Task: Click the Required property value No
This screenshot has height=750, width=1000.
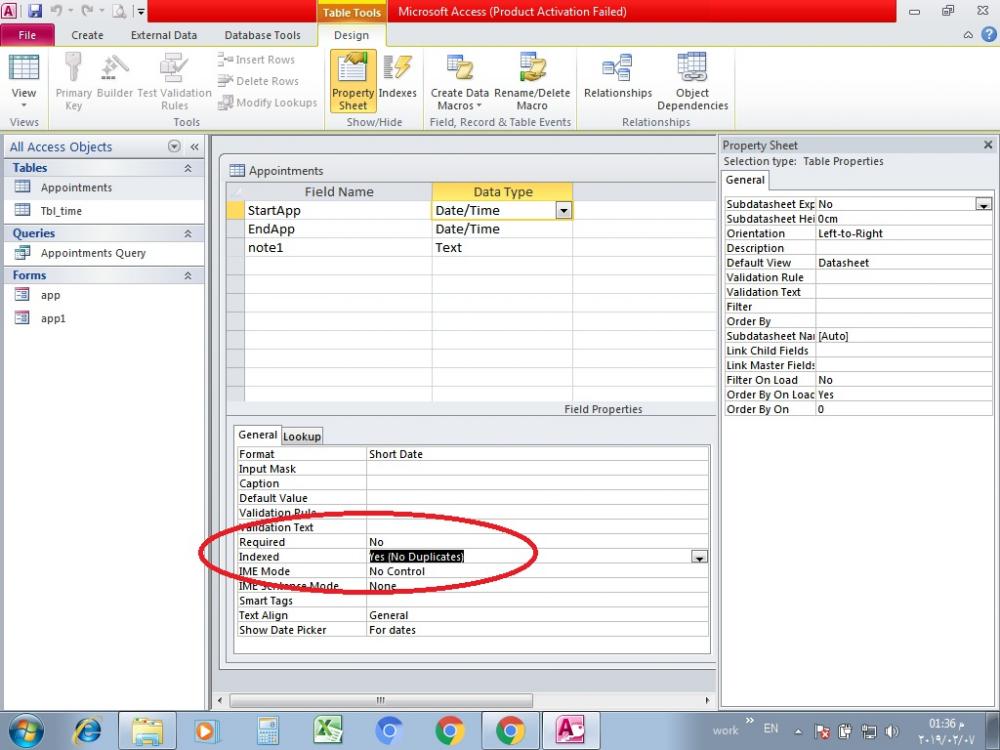Action: pyautogui.click(x=538, y=542)
